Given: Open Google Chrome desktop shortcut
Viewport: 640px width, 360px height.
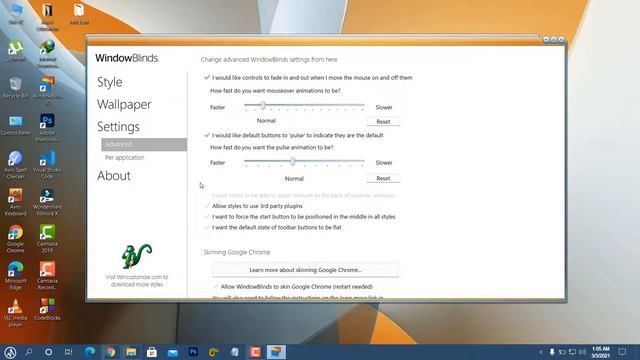Looking at the screenshot, I should tap(16, 239).
